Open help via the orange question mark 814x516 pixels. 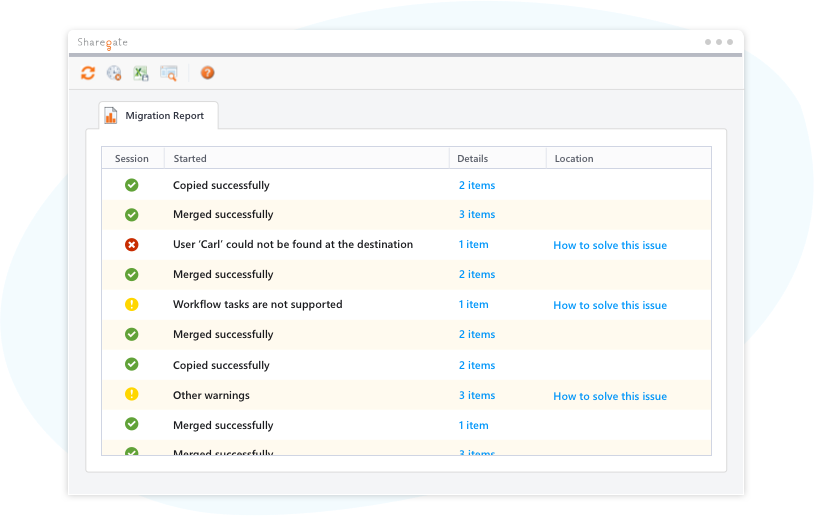pos(208,73)
